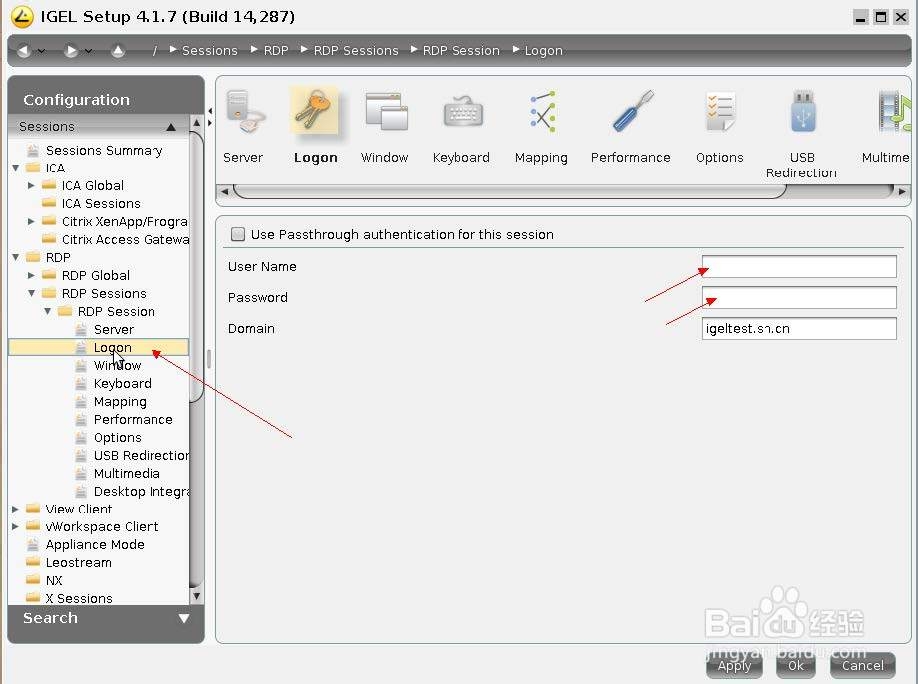Open the Performance screwdriver icon
Screen dimensions: 918x684
pyautogui.click(x=631, y=111)
